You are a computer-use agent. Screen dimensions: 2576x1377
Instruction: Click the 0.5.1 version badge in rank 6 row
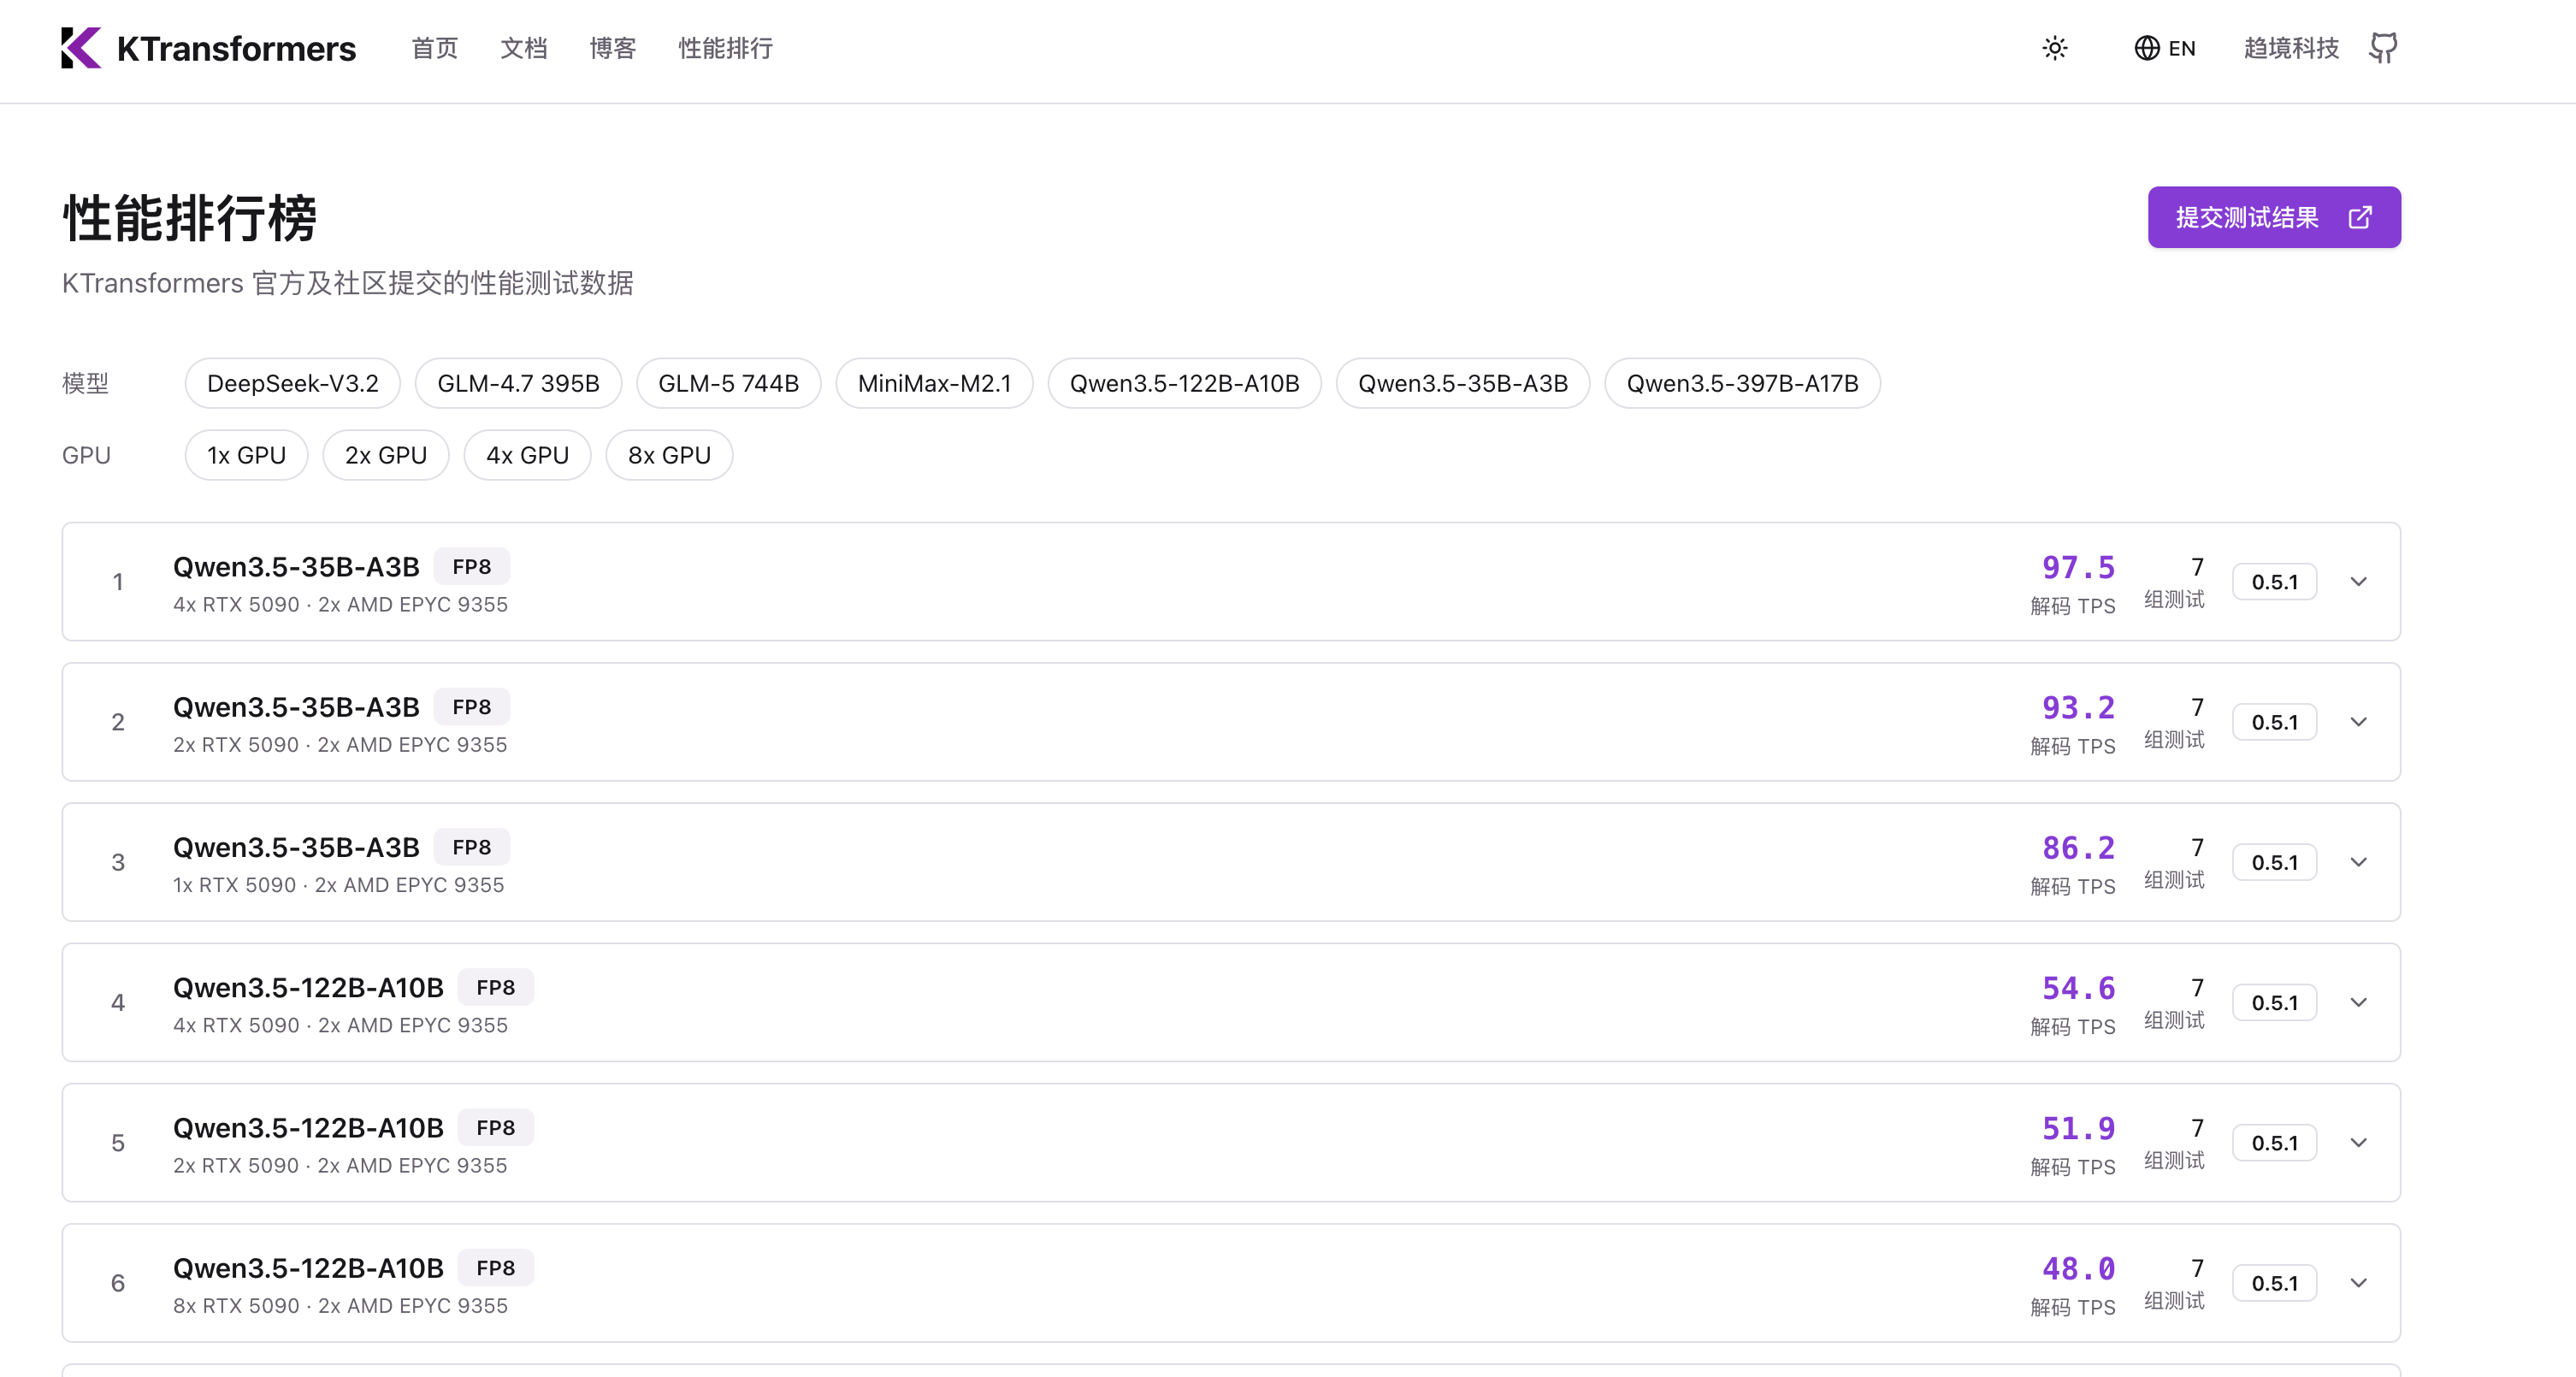[2275, 1283]
